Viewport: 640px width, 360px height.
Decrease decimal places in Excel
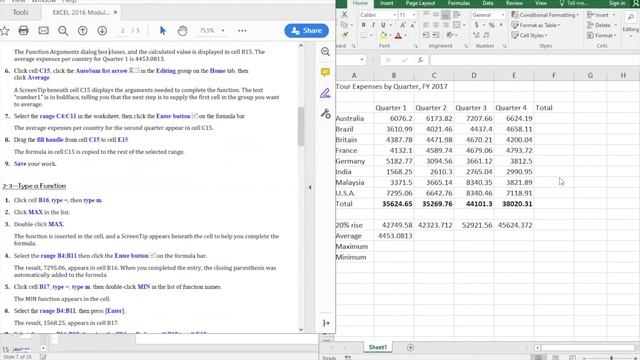pyautogui.click(x=487, y=35)
